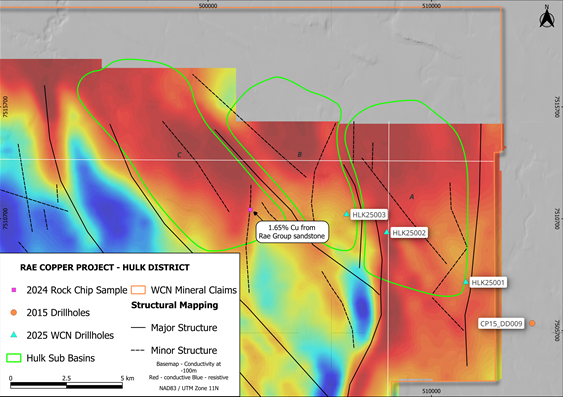Click the HLK25003 drillhole triangle marker
Image resolution: width=563 pixels, height=397 pixels.
[x=346, y=214]
